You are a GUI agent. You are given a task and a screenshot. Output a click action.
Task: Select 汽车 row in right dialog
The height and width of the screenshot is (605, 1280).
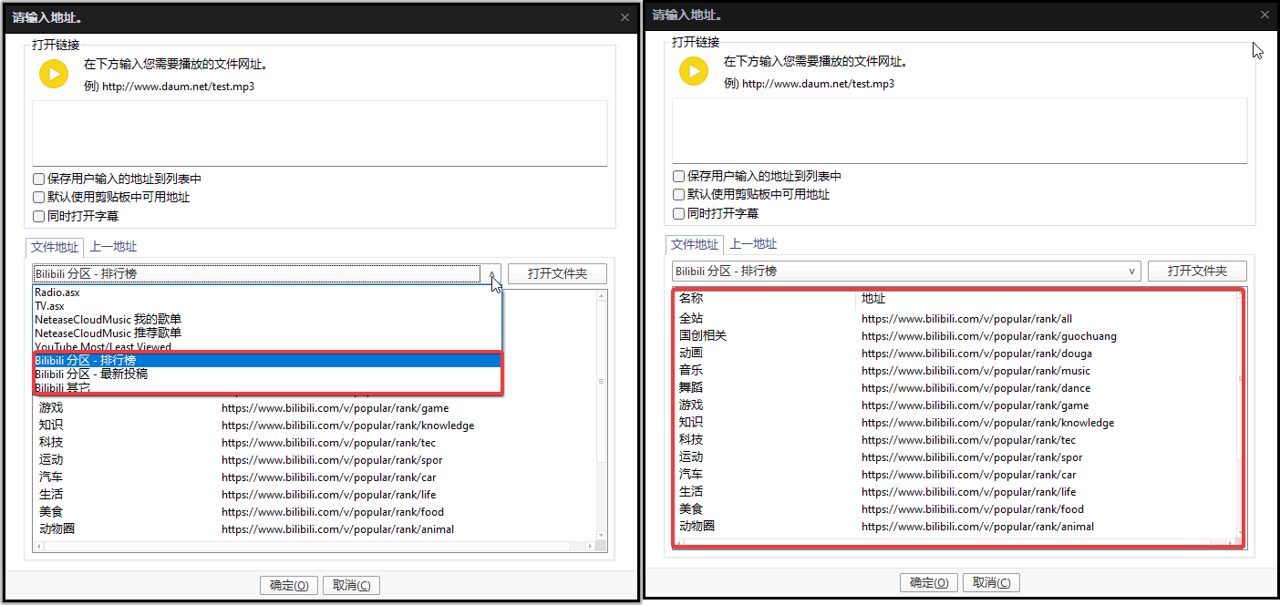click(956, 474)
